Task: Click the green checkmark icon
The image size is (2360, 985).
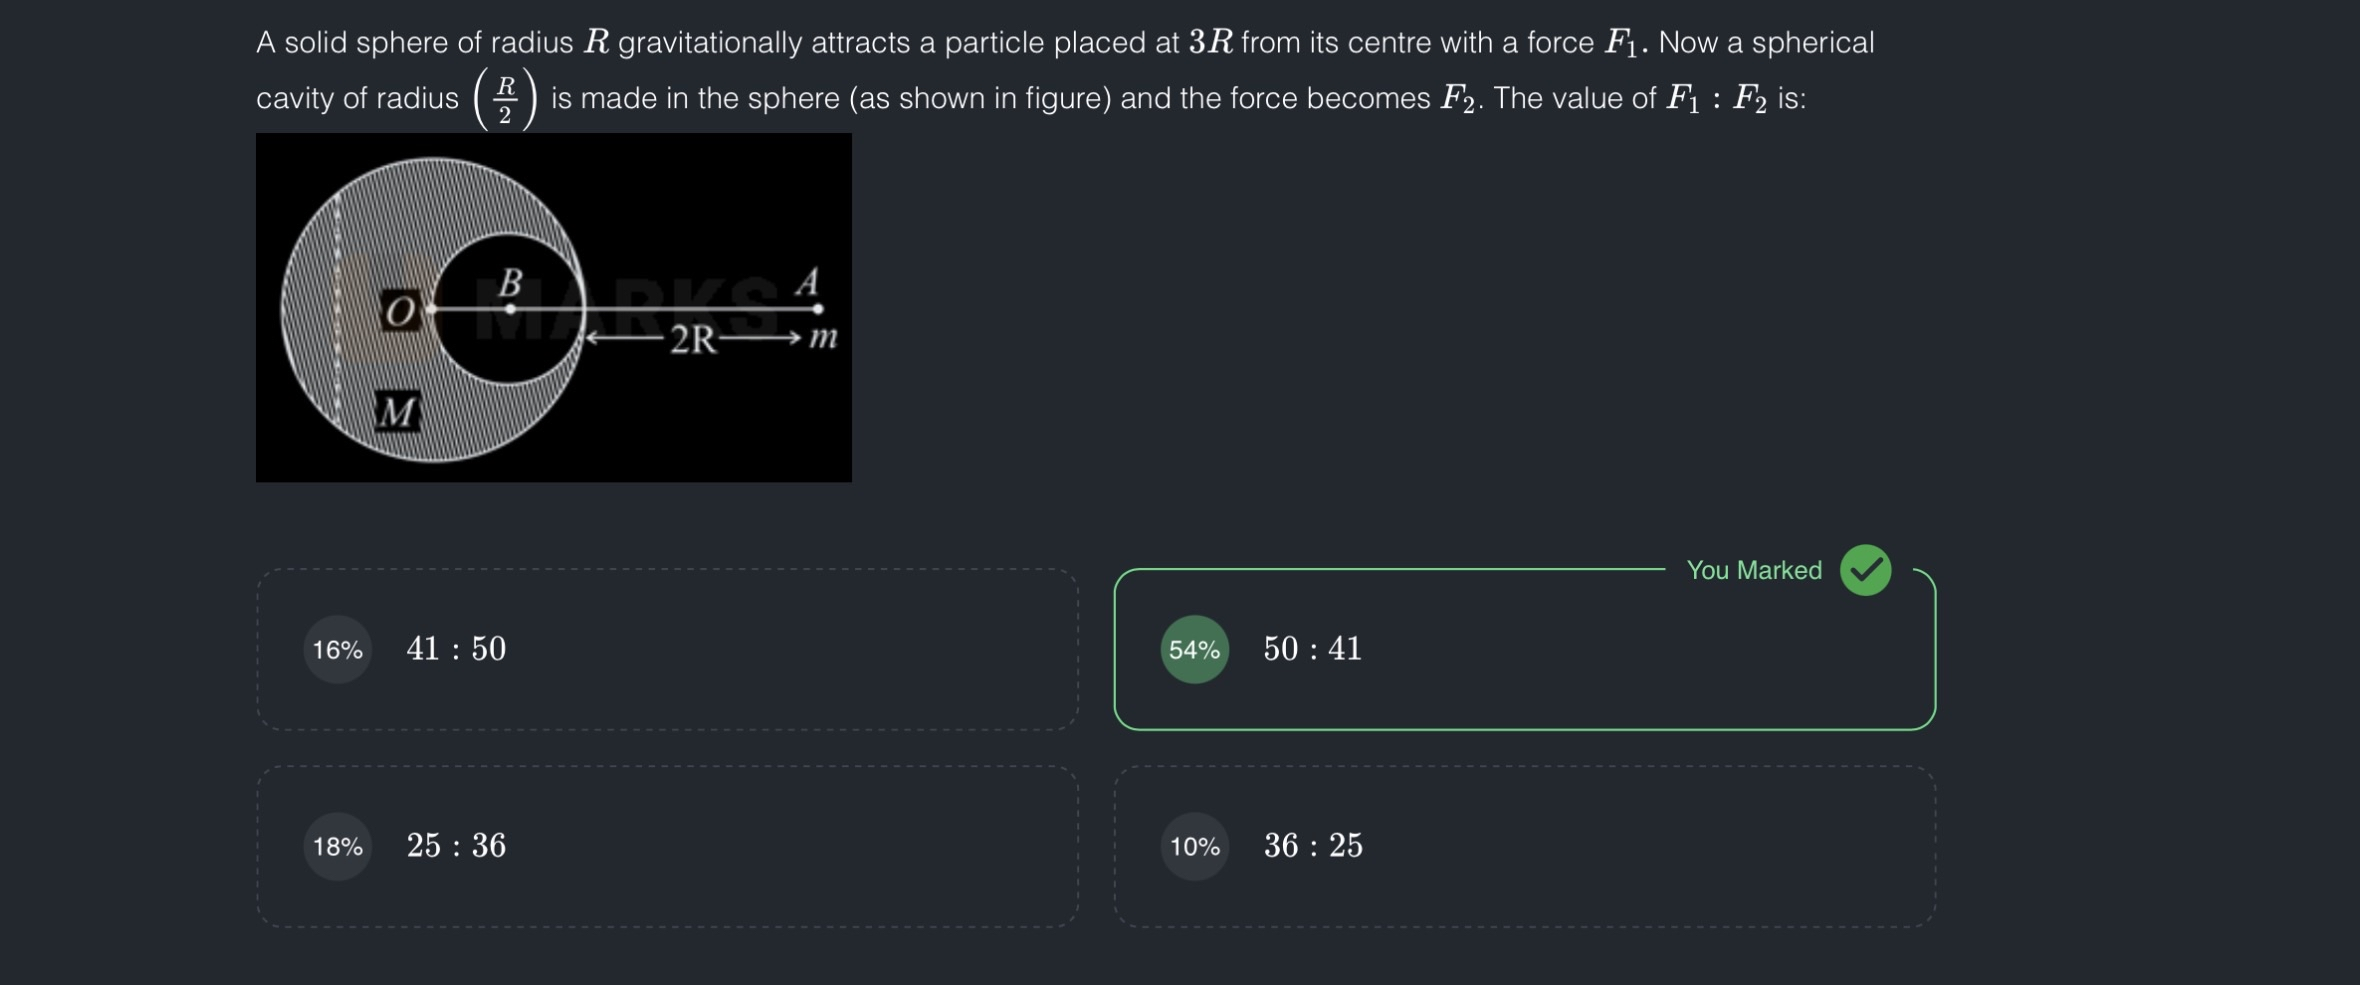Action: coord(1865,570)
